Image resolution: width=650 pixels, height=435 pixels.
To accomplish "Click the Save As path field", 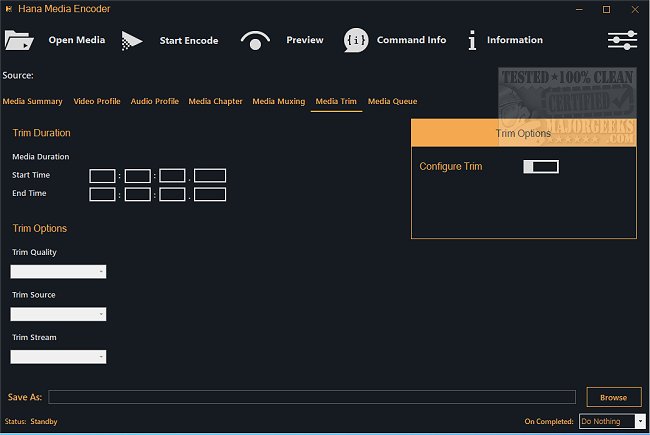I will (312, 397).
